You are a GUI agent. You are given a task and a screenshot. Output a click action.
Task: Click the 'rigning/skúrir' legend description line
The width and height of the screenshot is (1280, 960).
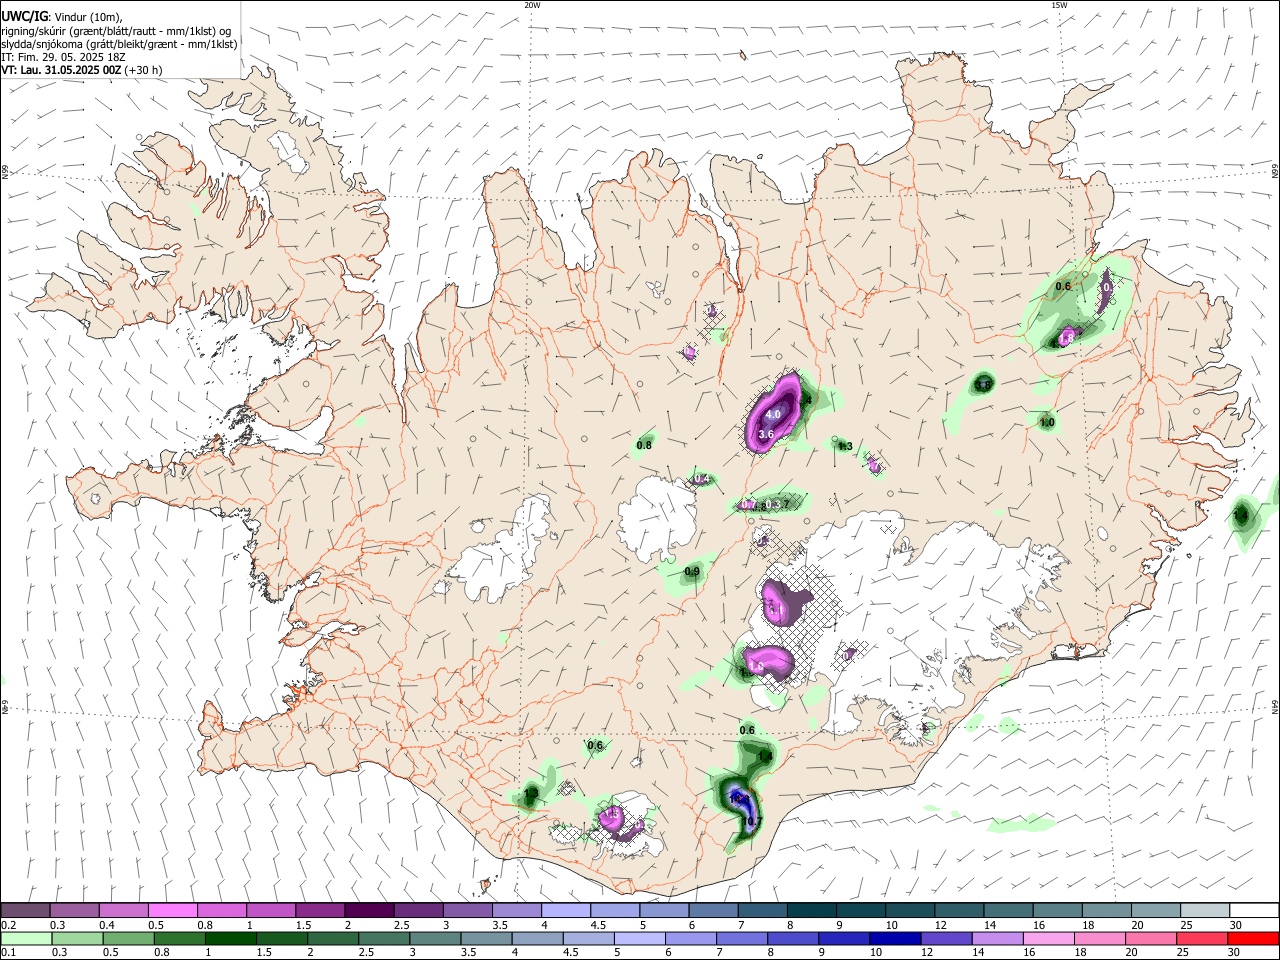tap(116, 30)
